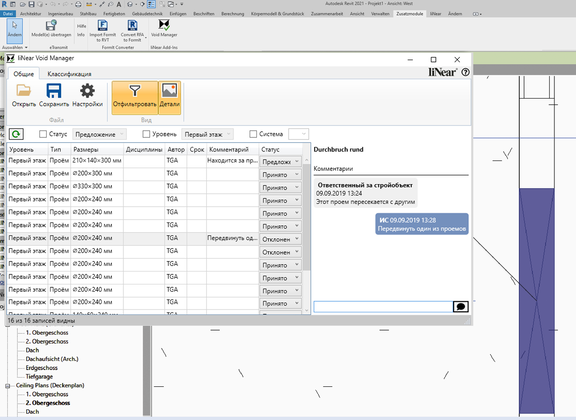
Task: Enable the Система filter checkbox
Action: click(253, 134)
